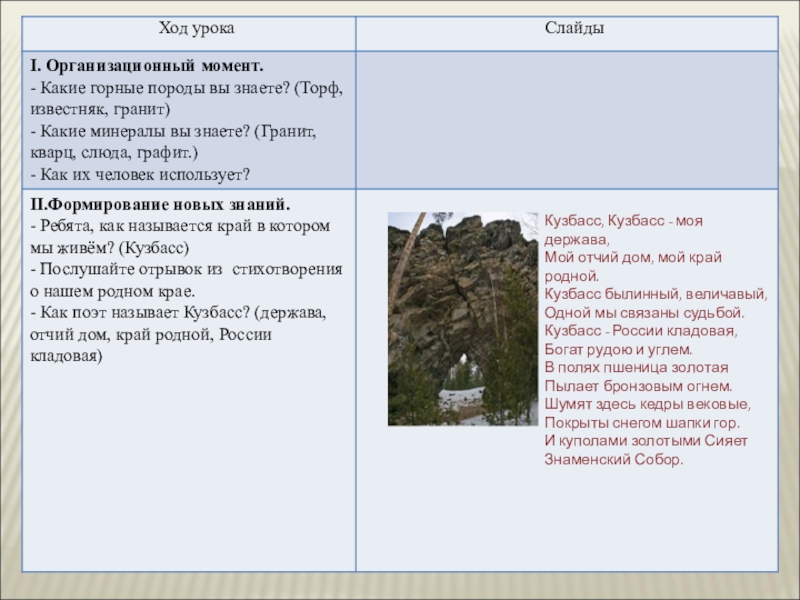Click the poem word 'родной.'
The width and height of the screenshot is (800, 600).
572,276
